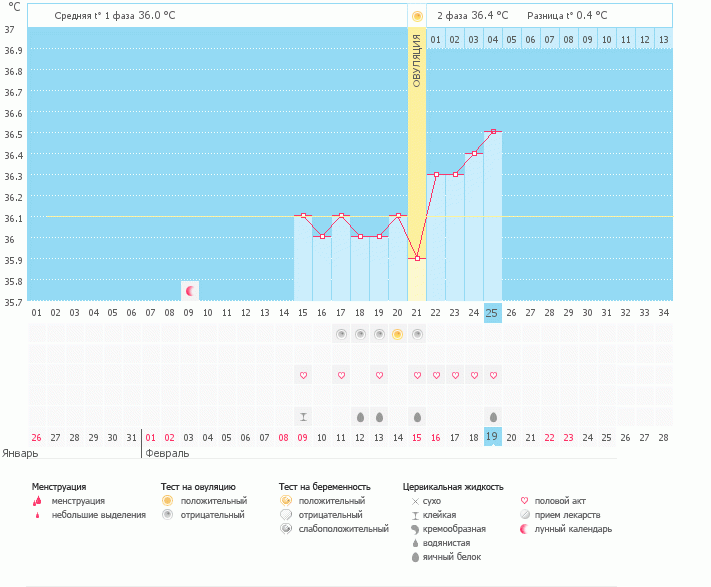The image size is (711, 587).
Task: Click 'Разница t° 0.4 °C' text
Action: click(x=567, y=16)
